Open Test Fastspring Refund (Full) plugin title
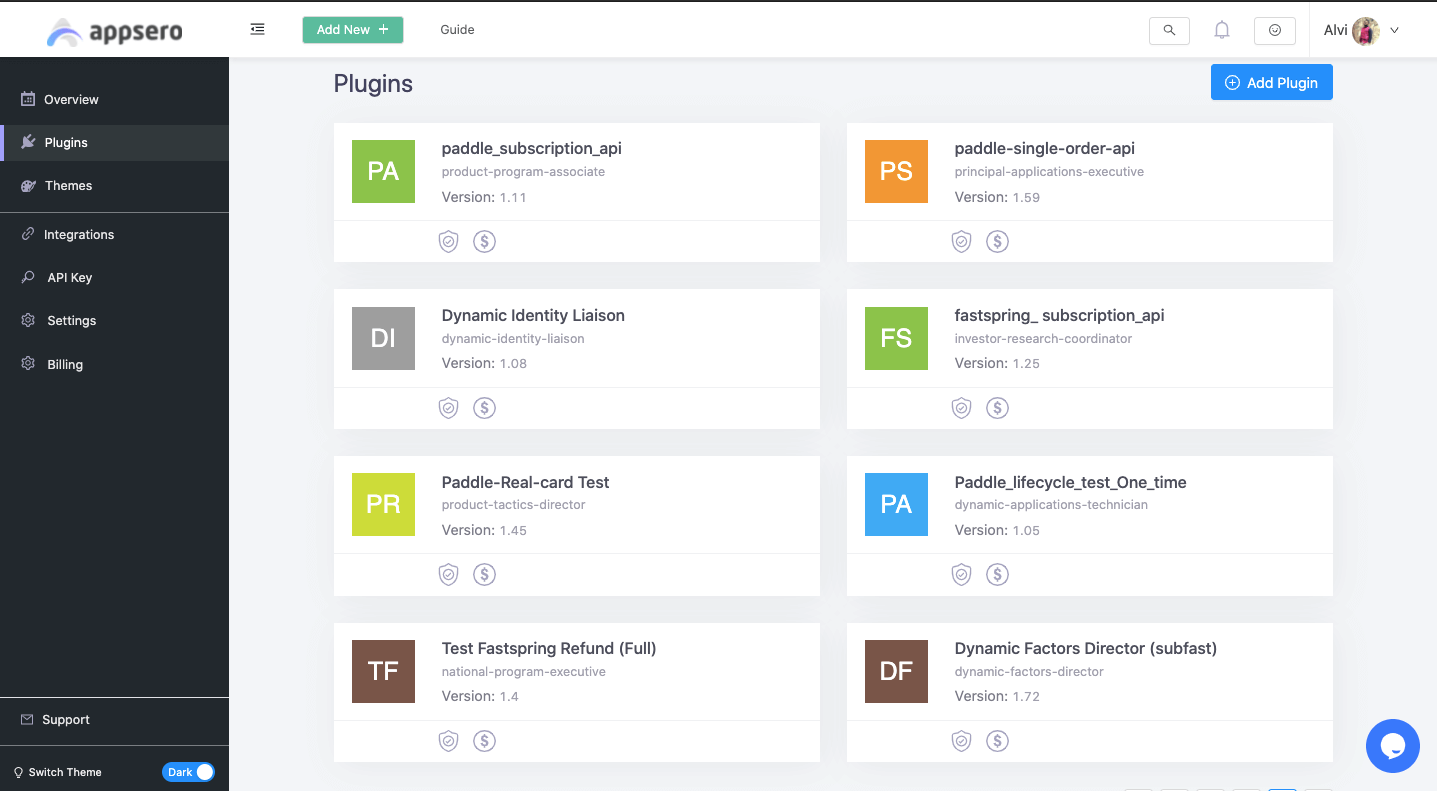The width and height of the screenshot is (1437, 791). (549, 648)
